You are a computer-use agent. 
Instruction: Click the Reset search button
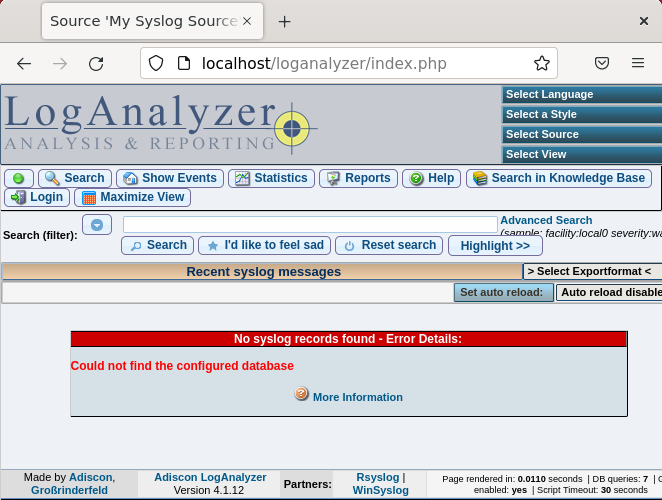[389, 245]
